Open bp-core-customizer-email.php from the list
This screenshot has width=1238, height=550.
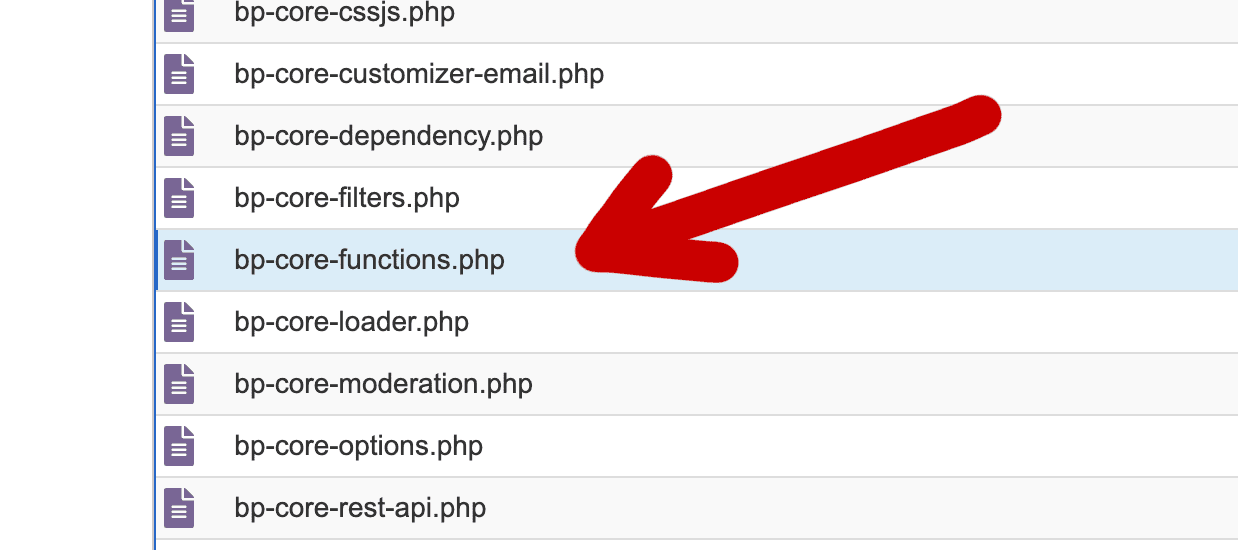pos(419,74)
